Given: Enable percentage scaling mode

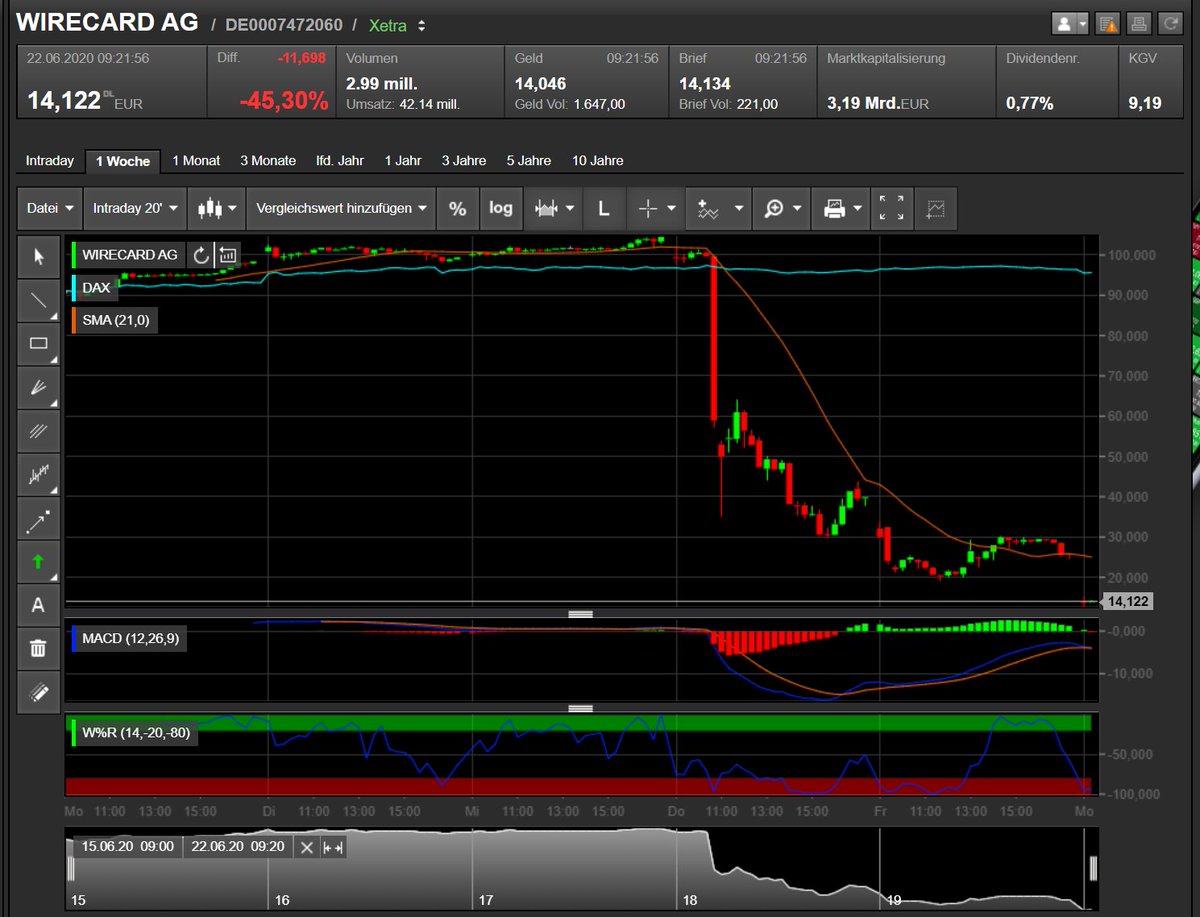Looking at the screenshot, I should point(457,208).
